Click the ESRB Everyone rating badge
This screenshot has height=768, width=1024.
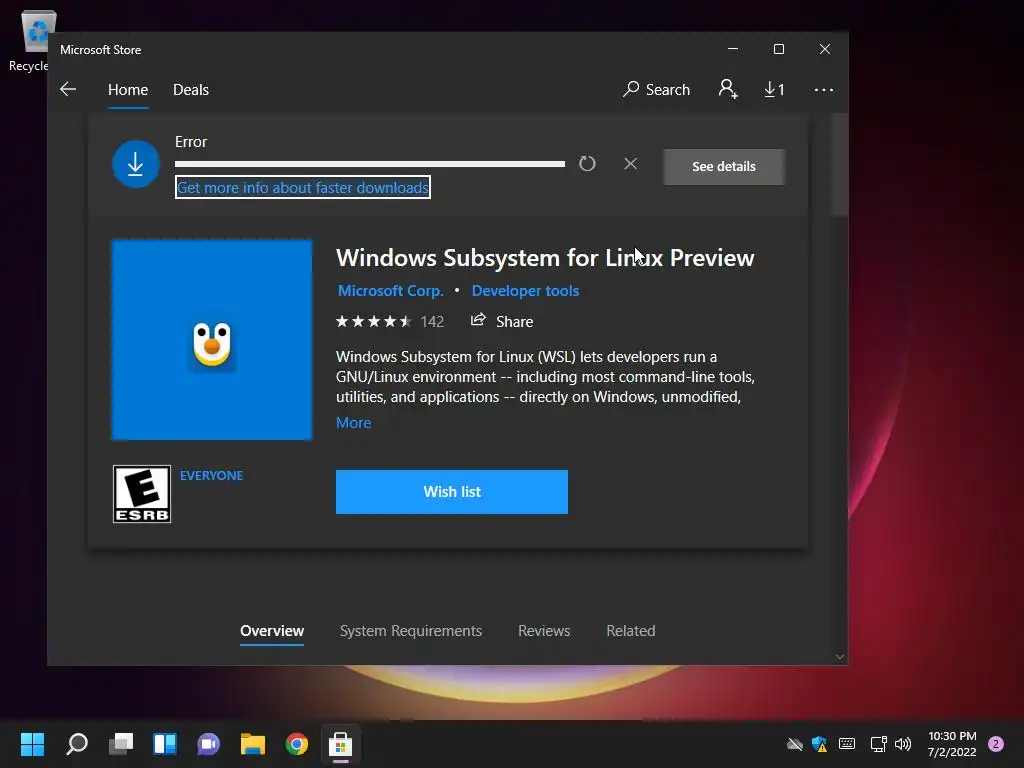pyautogui.click(x=142, y=494)
